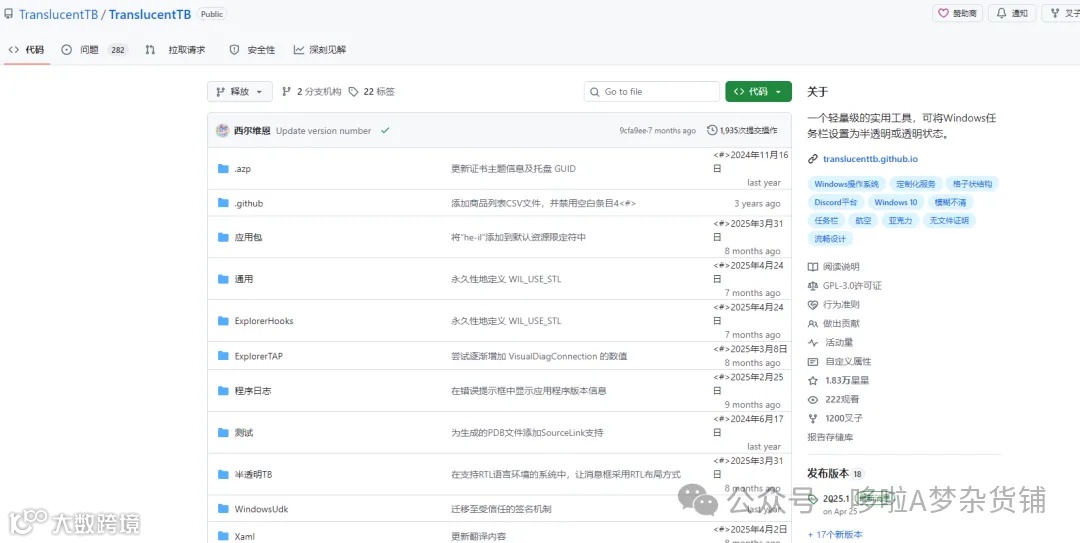Click the folder icon next to WindowsUdk
Image resolution: width=1080 pixels, height=543 pixels.
click(223, 509)
